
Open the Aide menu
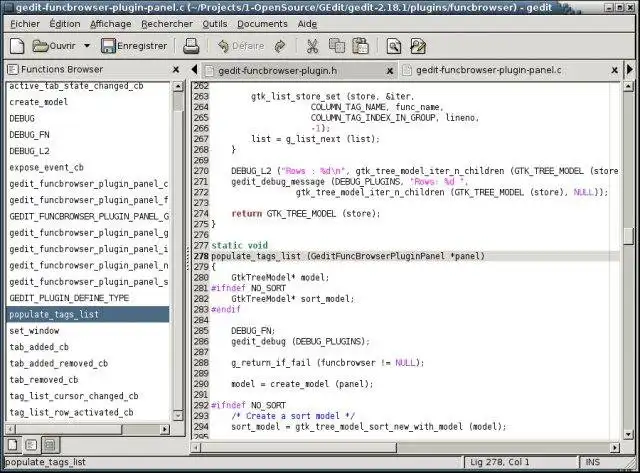pos(307,24)
